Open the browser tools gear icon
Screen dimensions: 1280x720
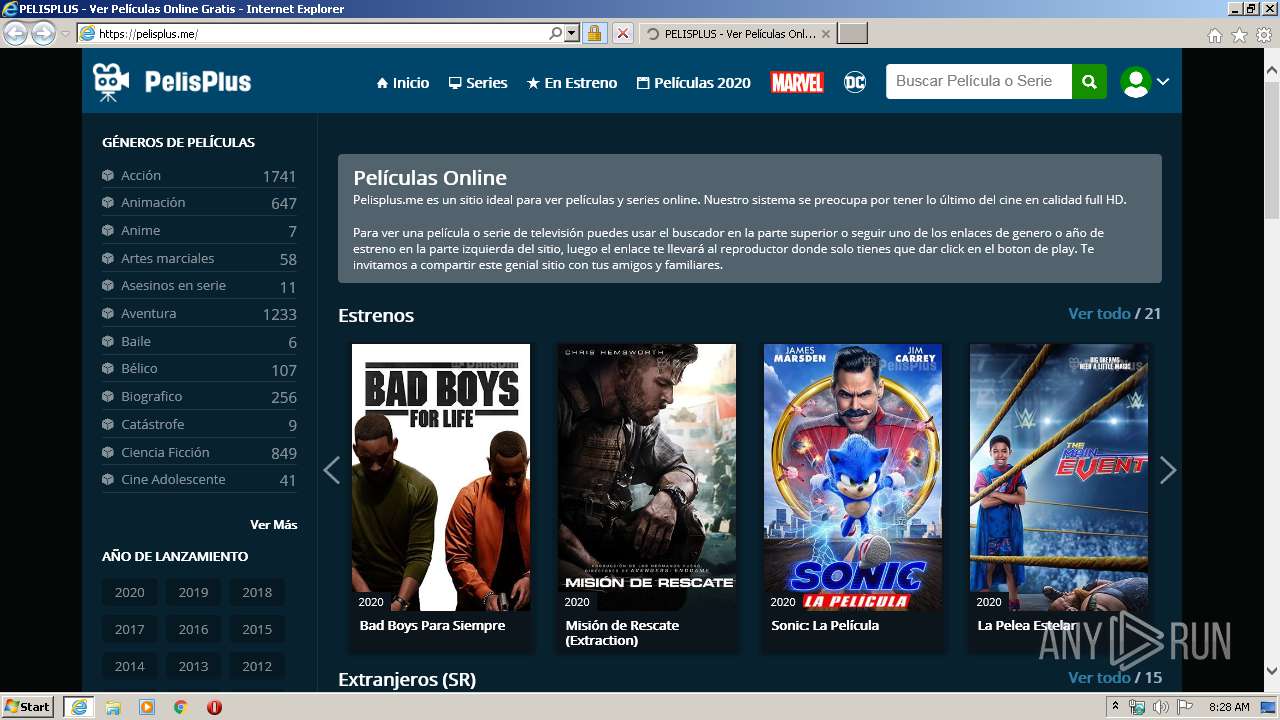click(1263, 34)
